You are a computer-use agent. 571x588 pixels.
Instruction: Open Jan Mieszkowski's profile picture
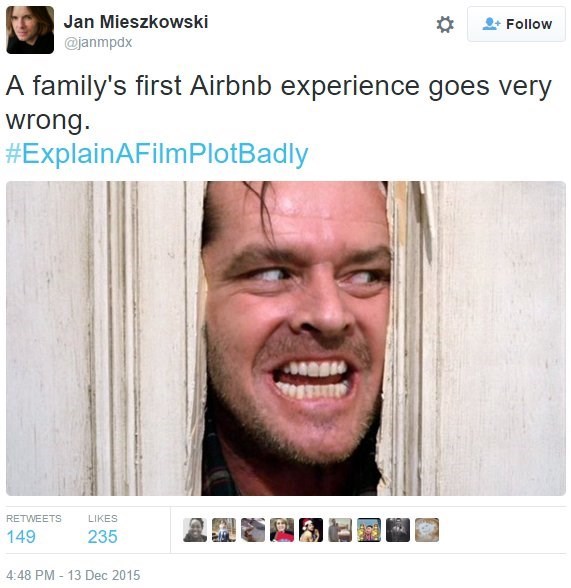point(30,30)
